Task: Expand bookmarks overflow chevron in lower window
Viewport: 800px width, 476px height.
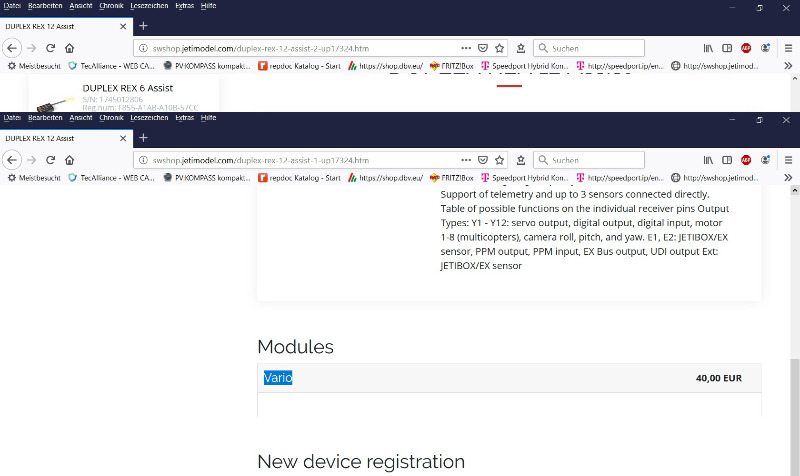Action: [x=788, y=178]
